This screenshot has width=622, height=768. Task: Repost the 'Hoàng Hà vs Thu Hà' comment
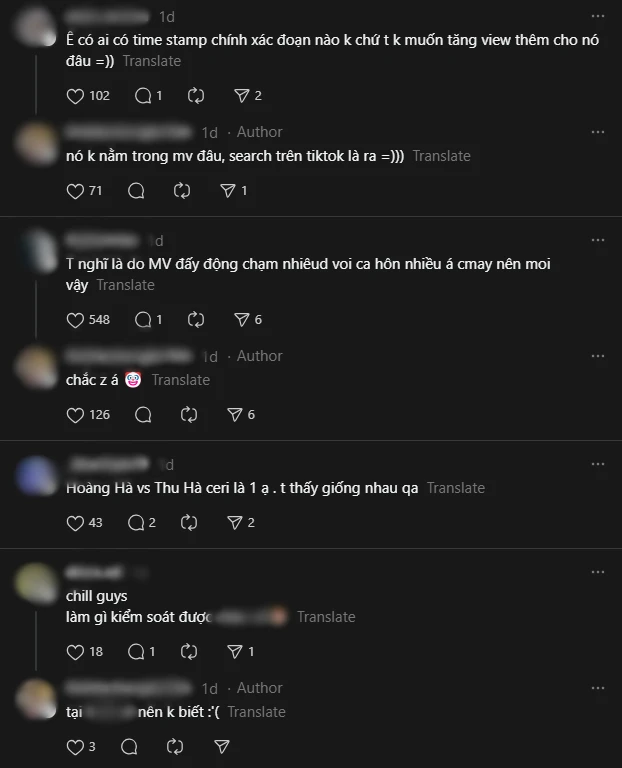189,523
